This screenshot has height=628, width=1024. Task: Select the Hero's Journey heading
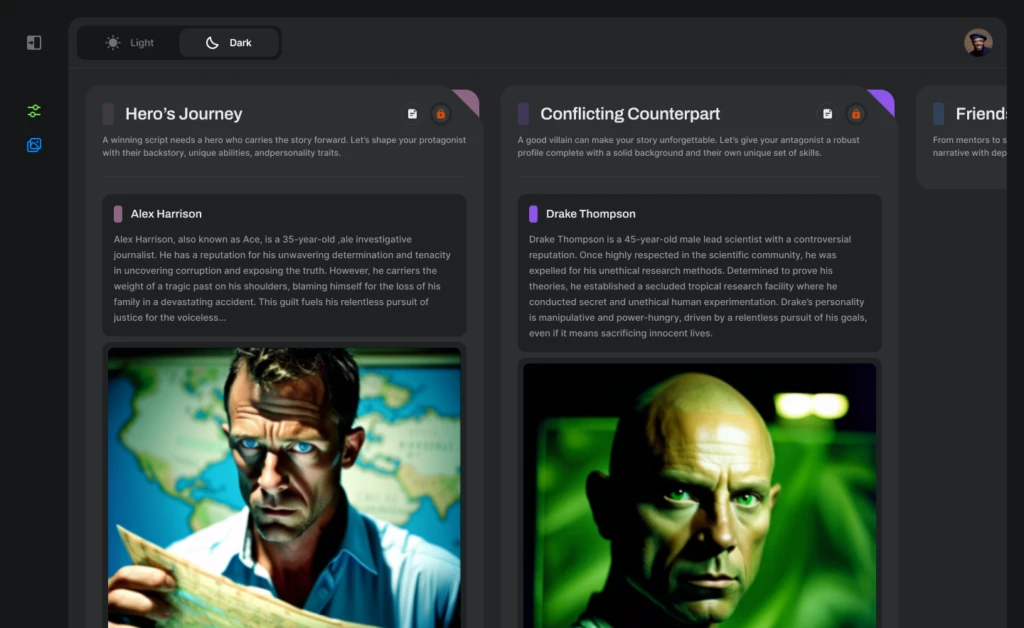[184, 114]
